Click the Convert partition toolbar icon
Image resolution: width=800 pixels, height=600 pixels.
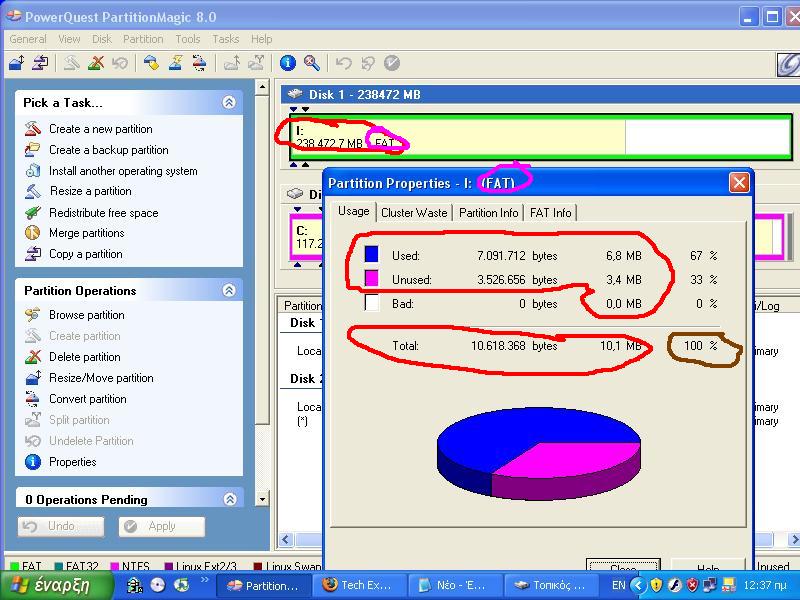tap(199, 63)
